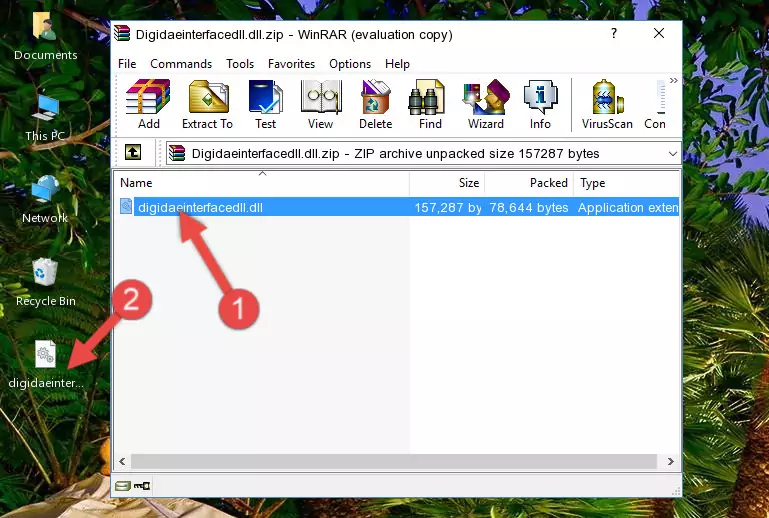Click the Delete toolbar icon
The height and width of the screenshot is (518, 769).
point(375,104)
